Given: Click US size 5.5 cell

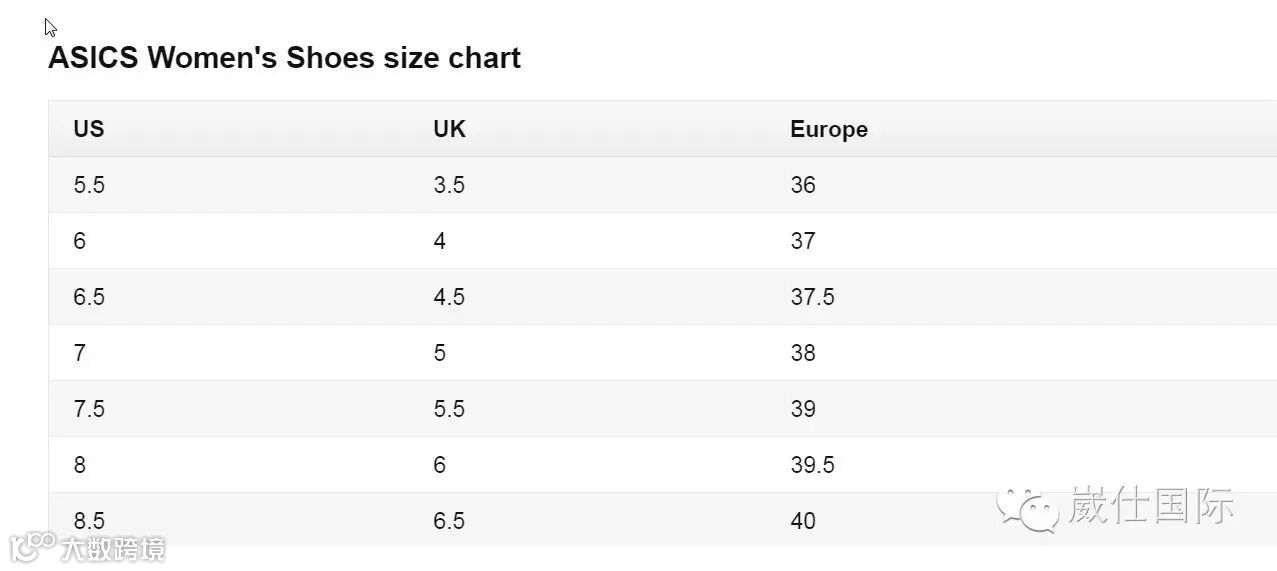Looking at the screenshot, I should pyautogui.click(x=89, y=185).
